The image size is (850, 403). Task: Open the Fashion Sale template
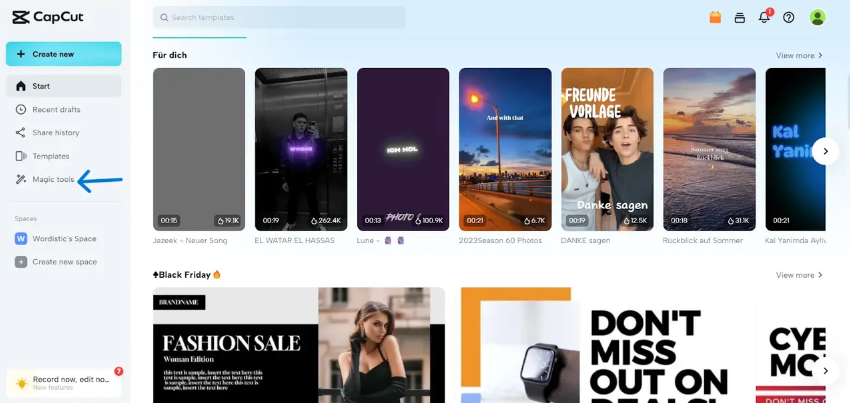[299, 345]
